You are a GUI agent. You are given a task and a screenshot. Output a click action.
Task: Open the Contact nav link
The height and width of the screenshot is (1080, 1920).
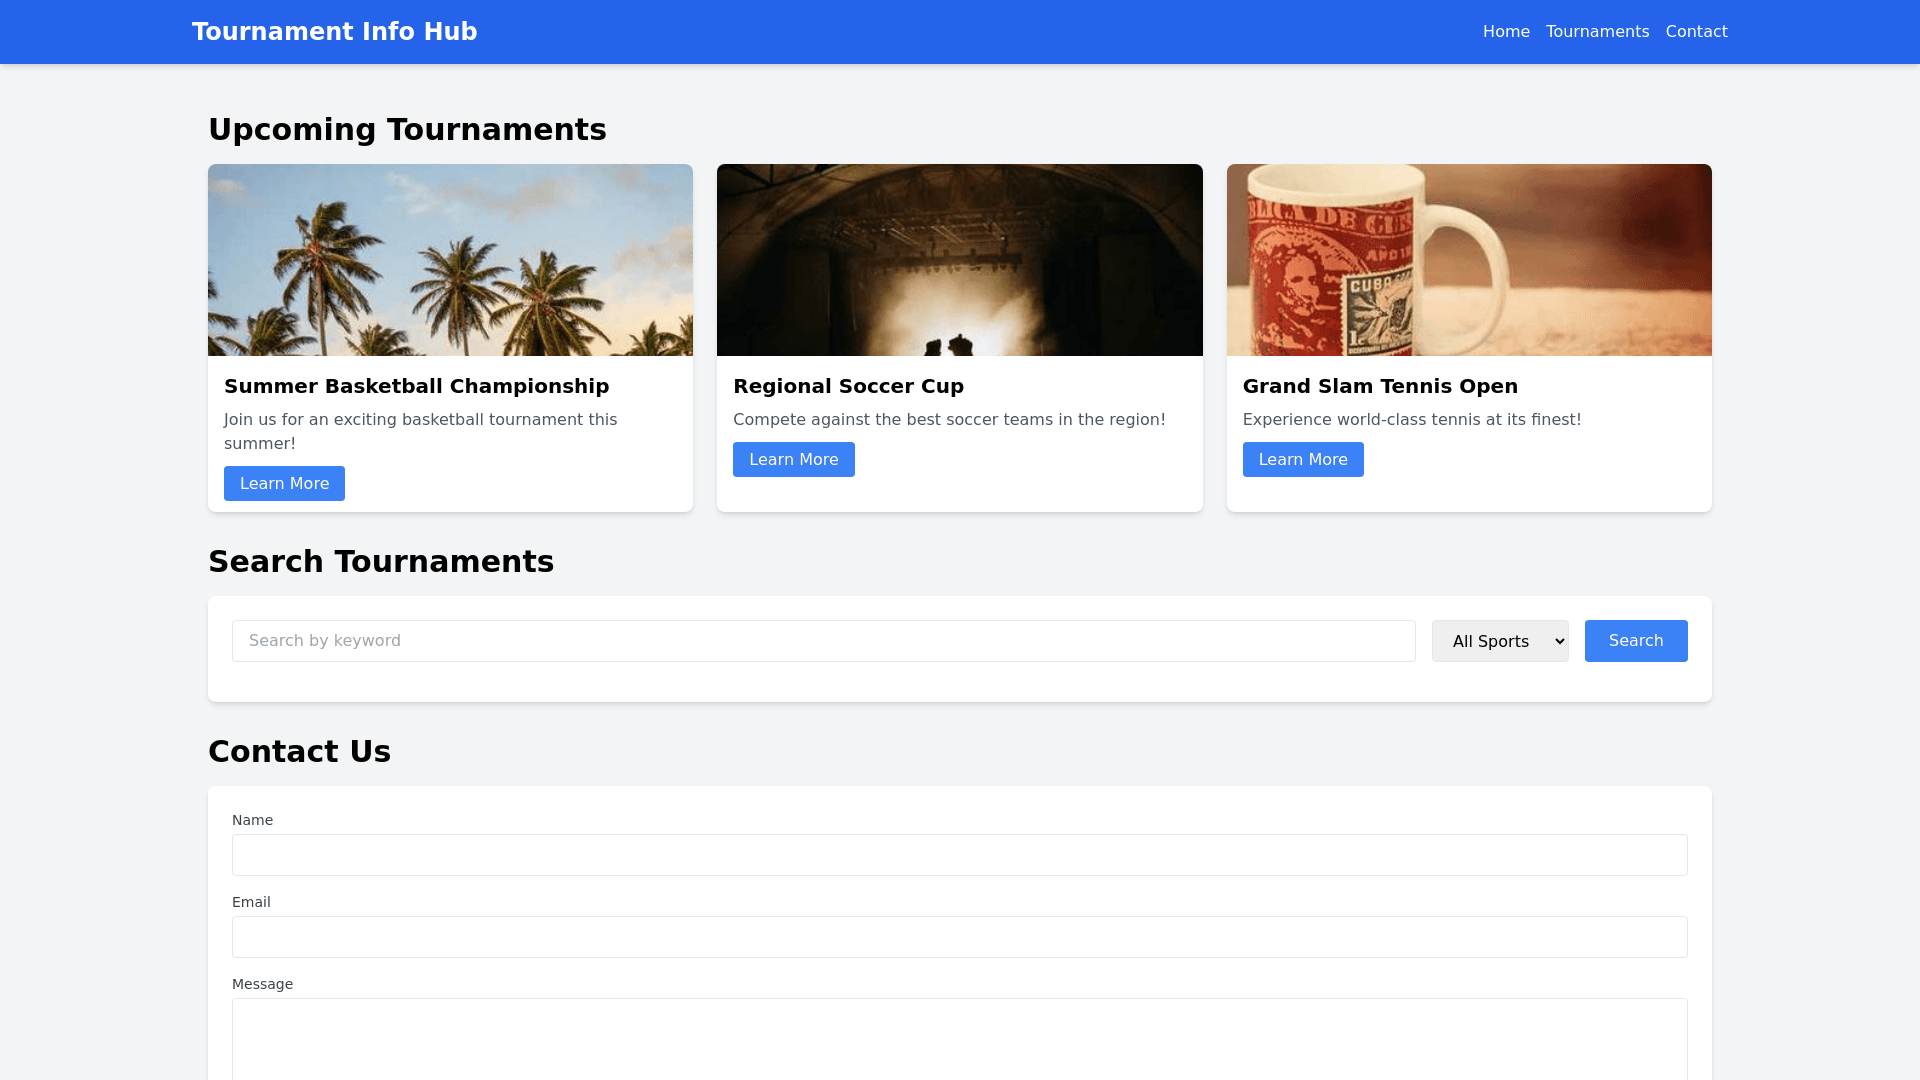click(1695, 32)
